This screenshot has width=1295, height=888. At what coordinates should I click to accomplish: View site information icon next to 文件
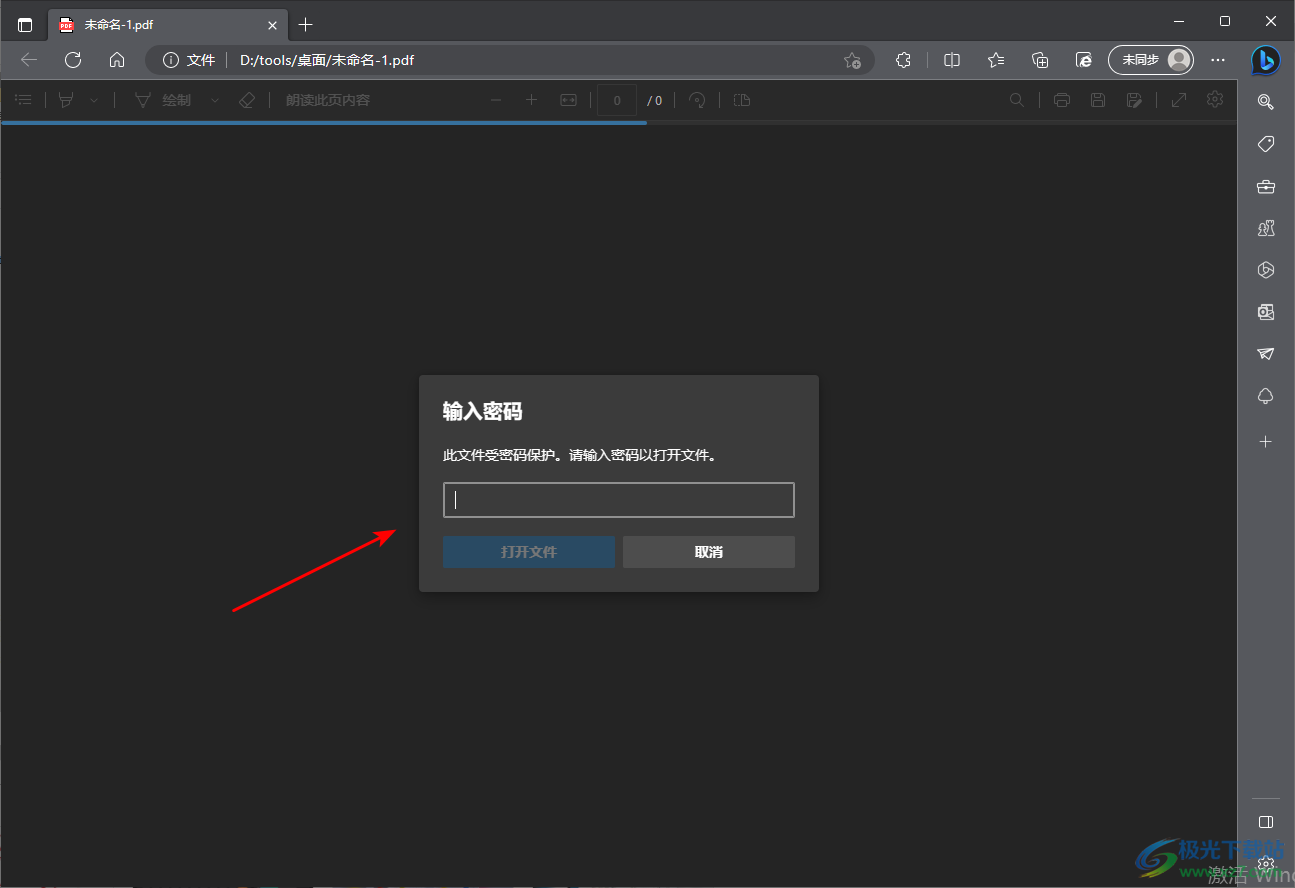[x=170, y=60]
